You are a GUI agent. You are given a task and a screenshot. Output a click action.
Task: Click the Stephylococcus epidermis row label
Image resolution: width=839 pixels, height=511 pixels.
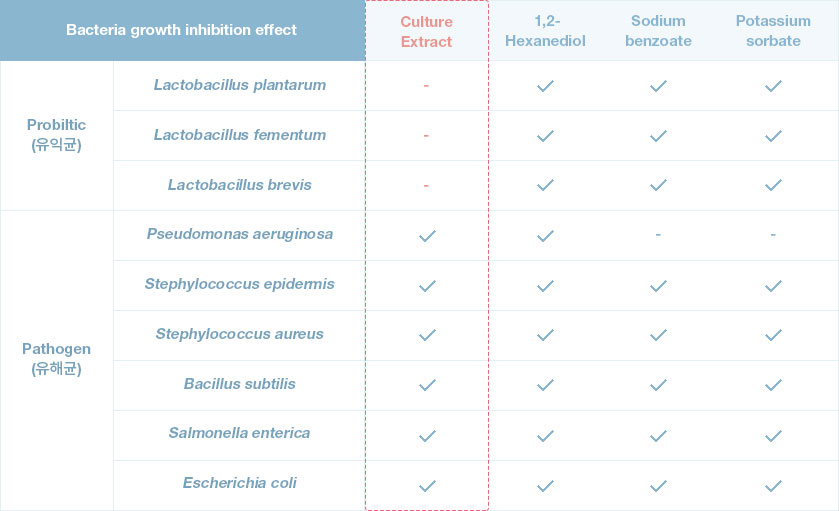pyautogui.click(x=239, y=284)
